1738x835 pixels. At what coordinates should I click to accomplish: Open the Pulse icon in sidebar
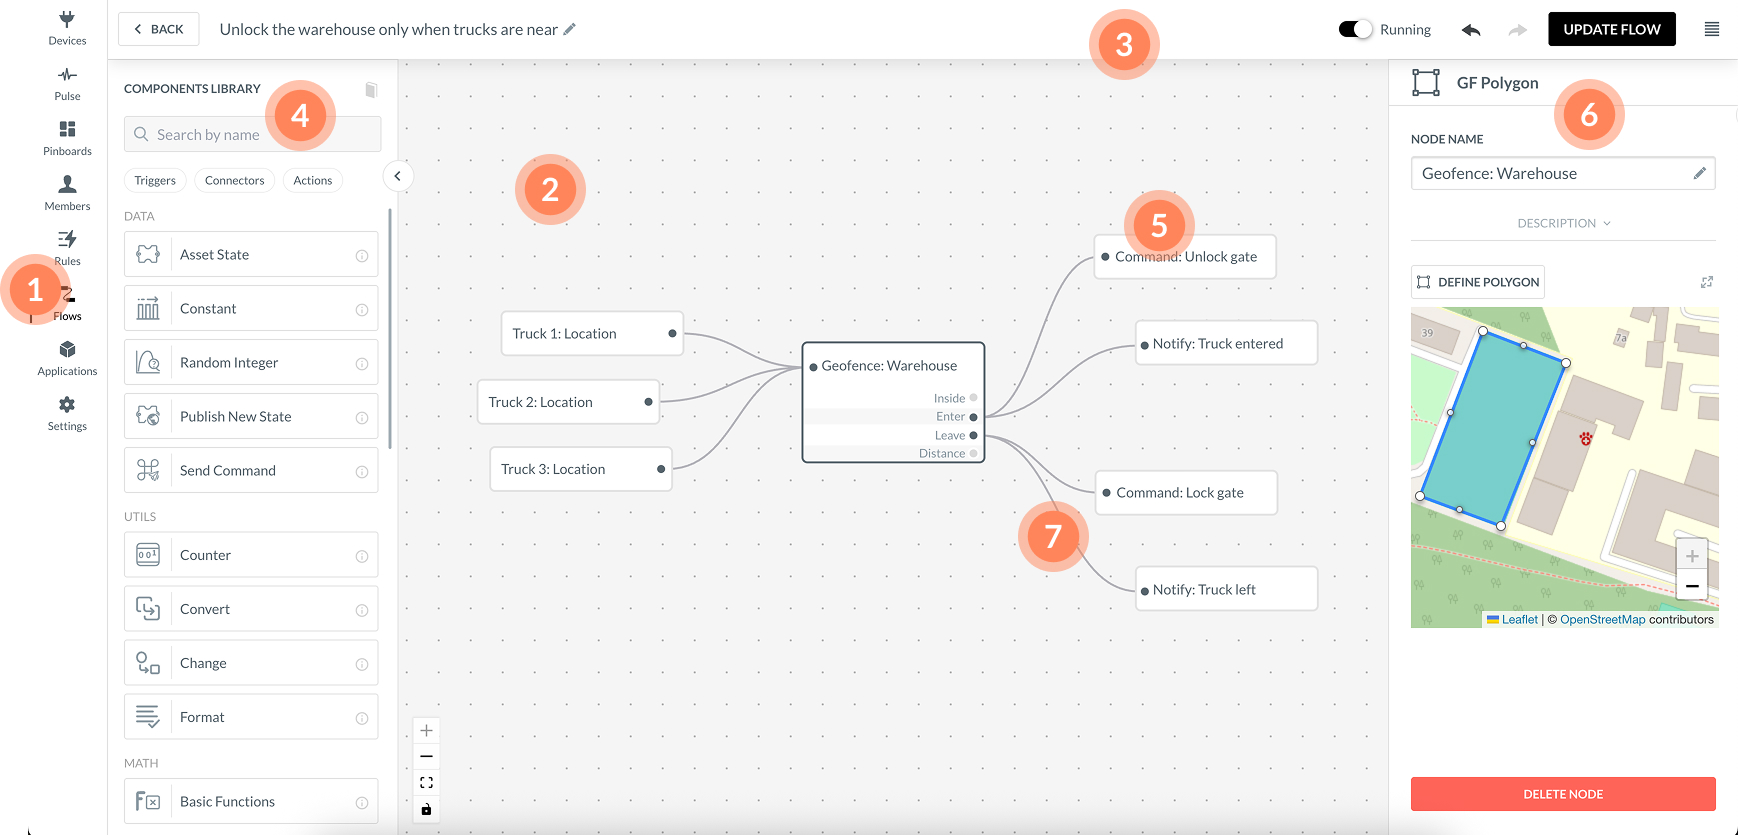pos(67,83)
